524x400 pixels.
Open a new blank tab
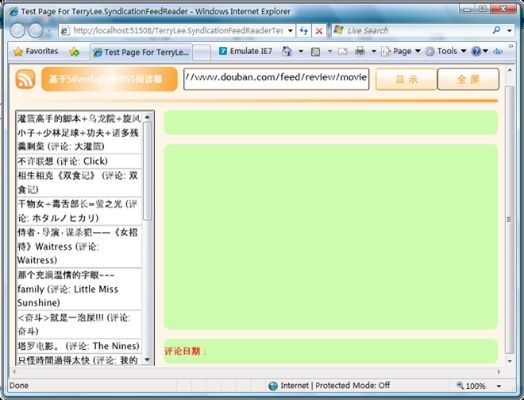click(202, 52)
